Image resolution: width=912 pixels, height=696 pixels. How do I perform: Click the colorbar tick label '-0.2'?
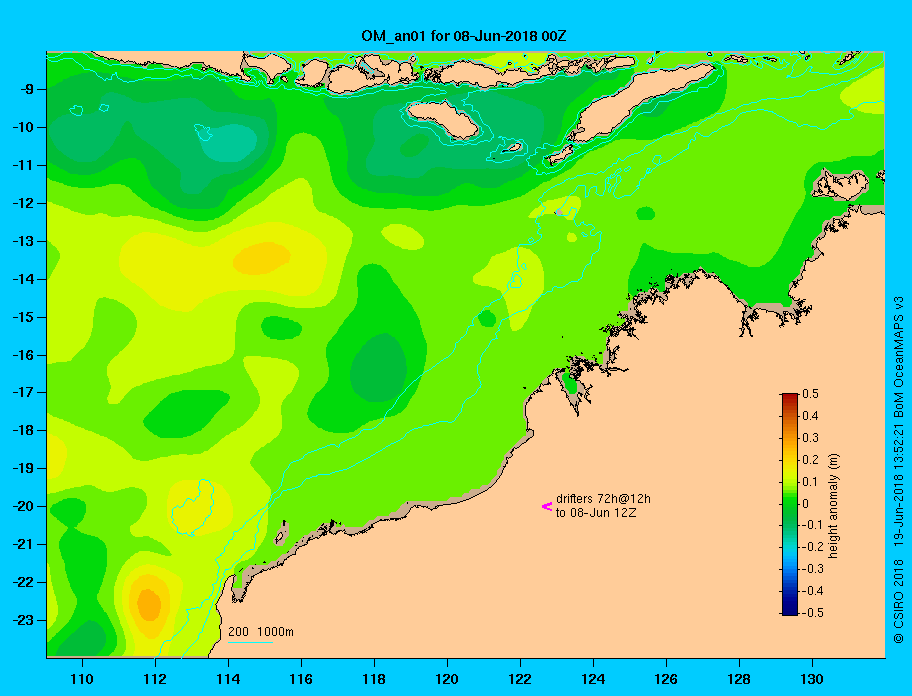tap(813, 547)
